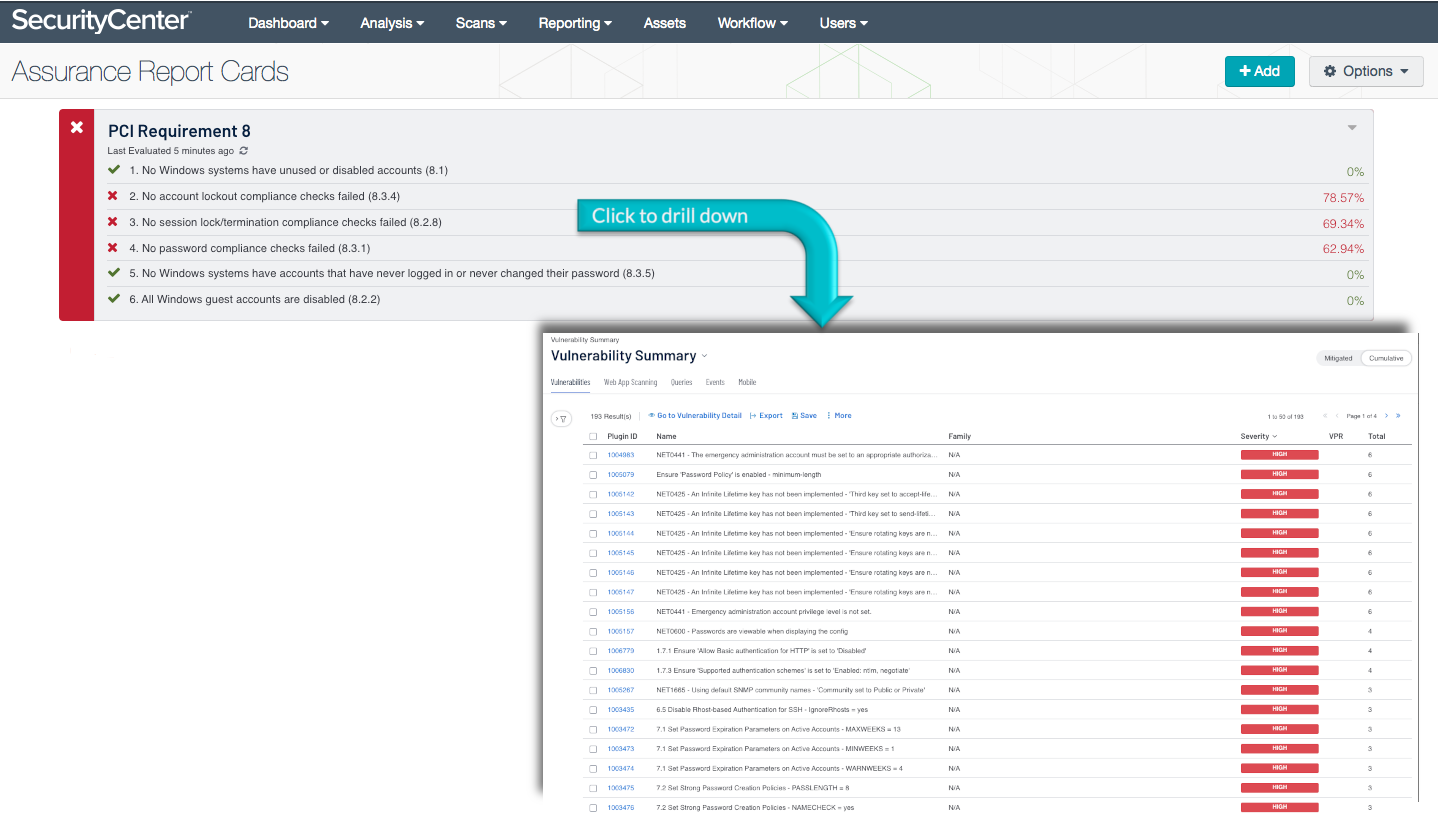Open the Users dropdown menu
1440x820 pixels.
tap(843, 23)
